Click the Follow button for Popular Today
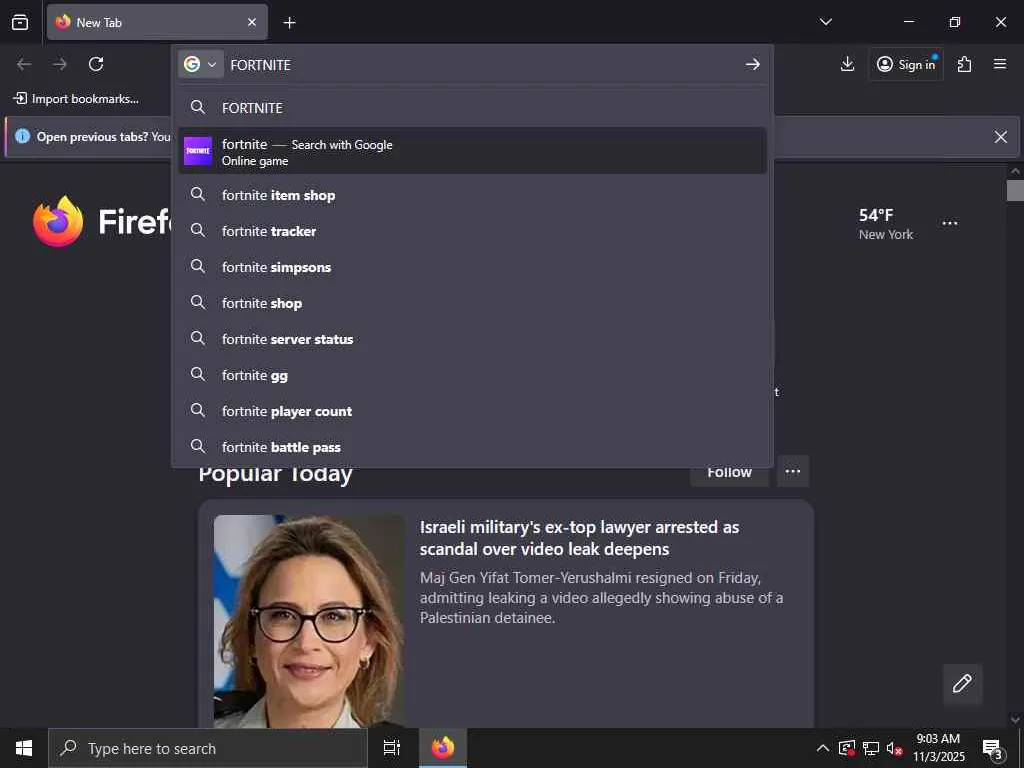The height and width of the screenshot is (768, 1024). [729, 475]
